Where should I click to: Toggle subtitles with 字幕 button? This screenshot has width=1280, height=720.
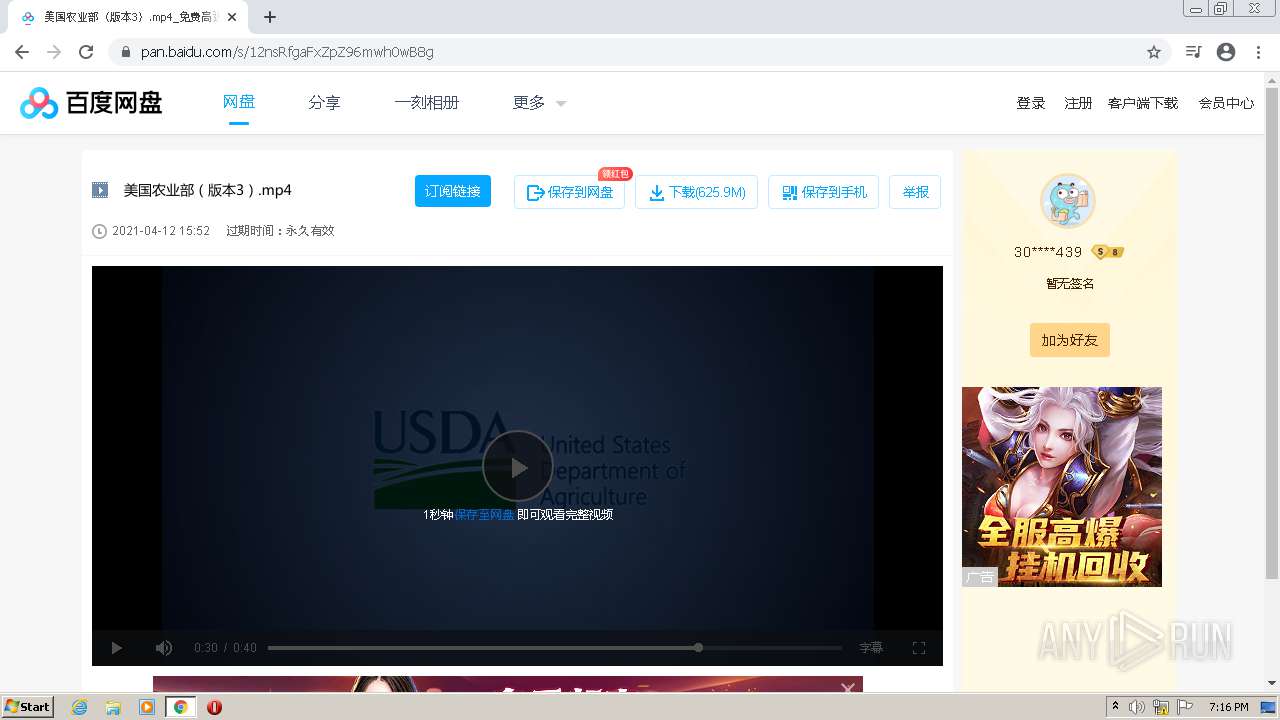point(871,648)
